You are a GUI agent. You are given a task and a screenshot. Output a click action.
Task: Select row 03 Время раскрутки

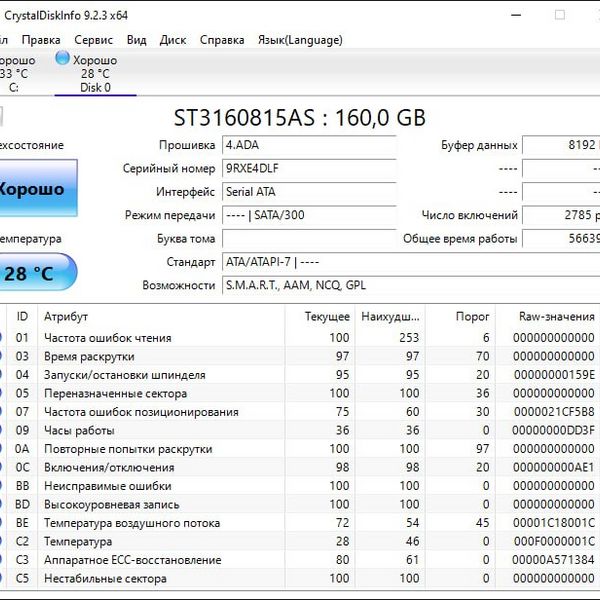(x=300, y=357)
